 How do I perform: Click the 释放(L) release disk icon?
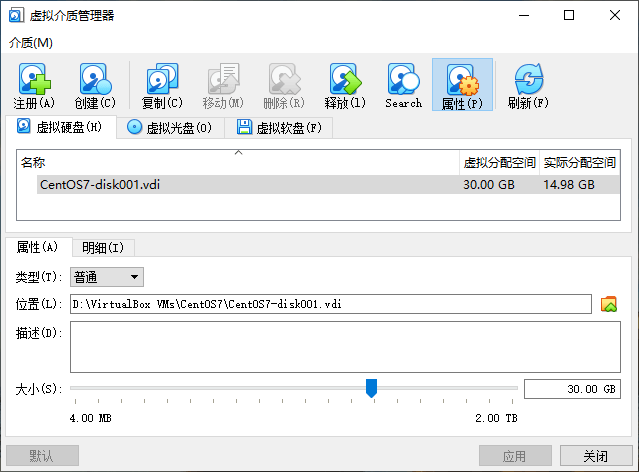point(345,86)
